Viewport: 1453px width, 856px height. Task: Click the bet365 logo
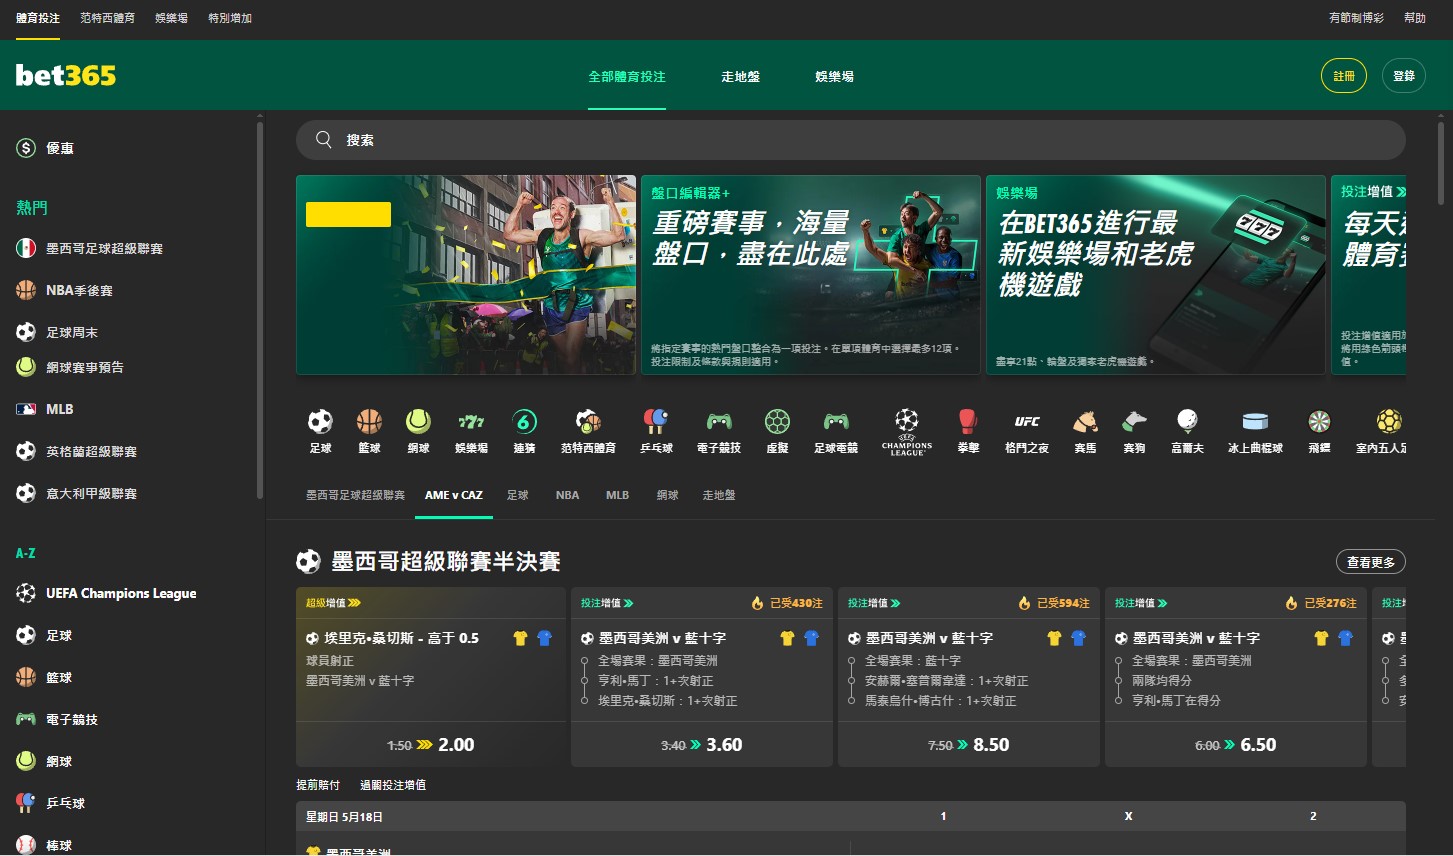click(x=66, y=76)
